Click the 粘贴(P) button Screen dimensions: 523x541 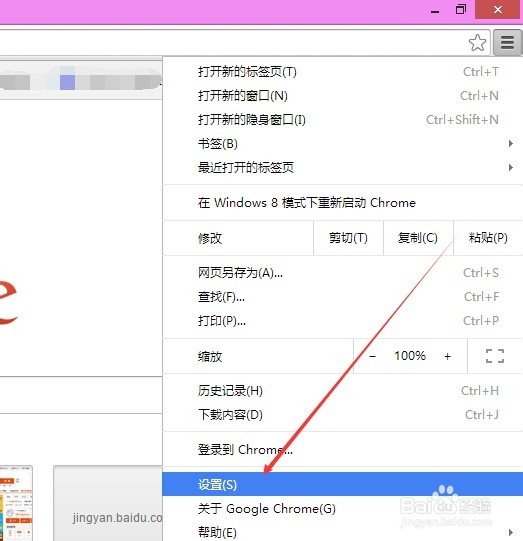[x=488, y=238]
